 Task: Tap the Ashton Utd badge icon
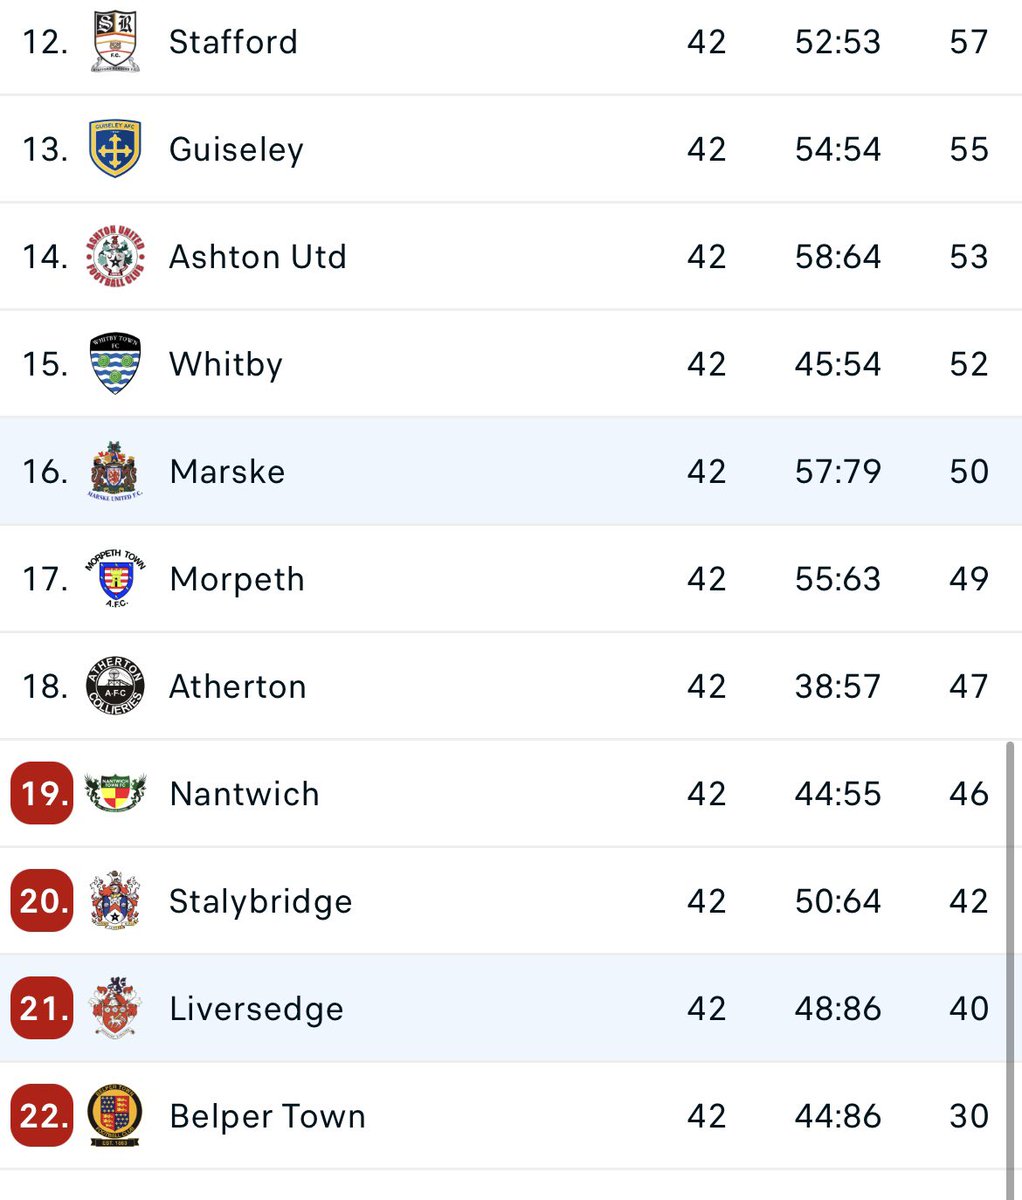[x=115, y=256]
